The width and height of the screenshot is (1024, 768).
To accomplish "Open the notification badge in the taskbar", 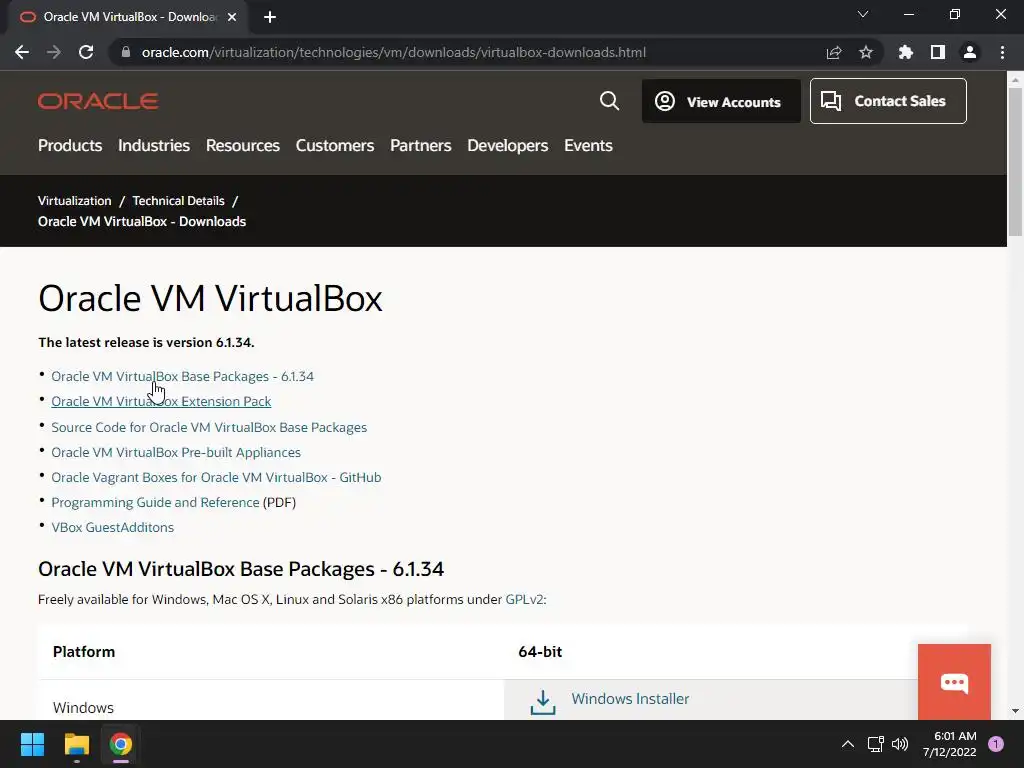I will coord(996,744).
